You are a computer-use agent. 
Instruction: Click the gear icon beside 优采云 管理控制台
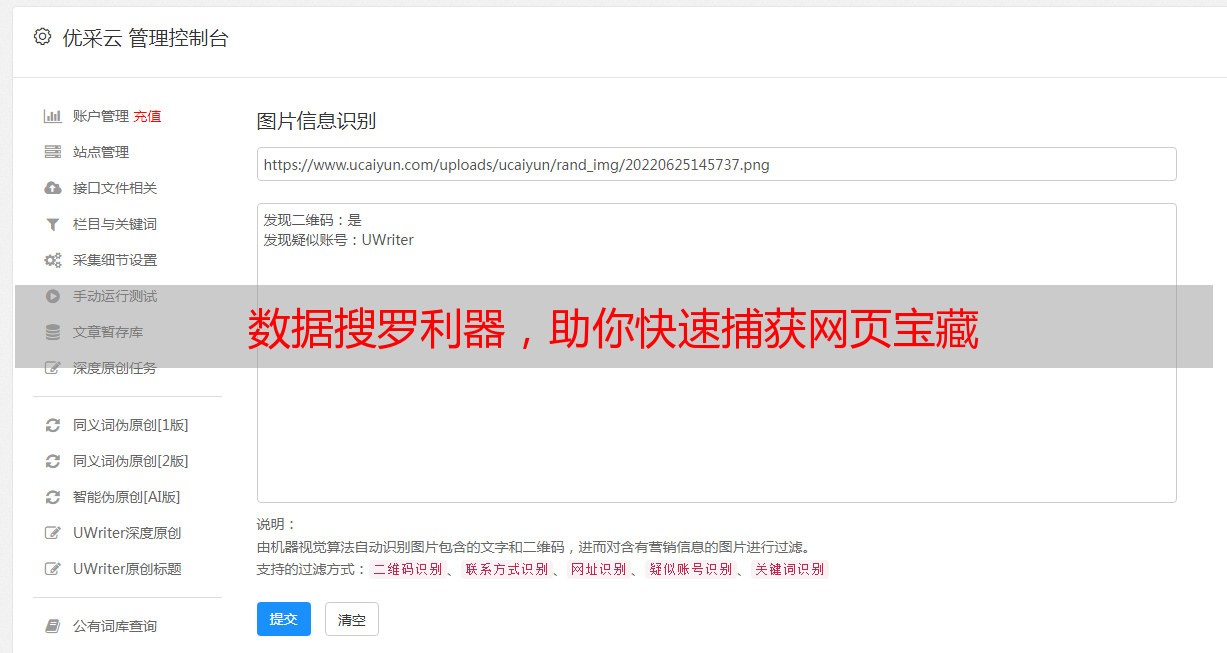pyautogui.click(x=42, y=37)
